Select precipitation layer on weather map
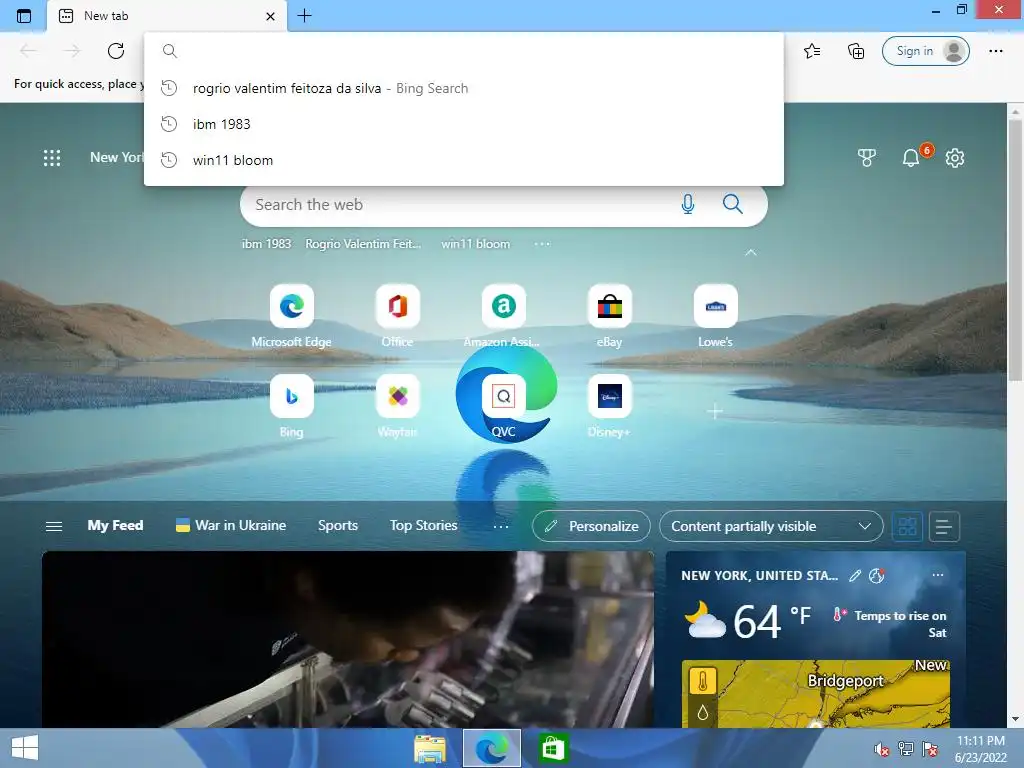The width and height of the screenshot is (1024, 768). 703,712
